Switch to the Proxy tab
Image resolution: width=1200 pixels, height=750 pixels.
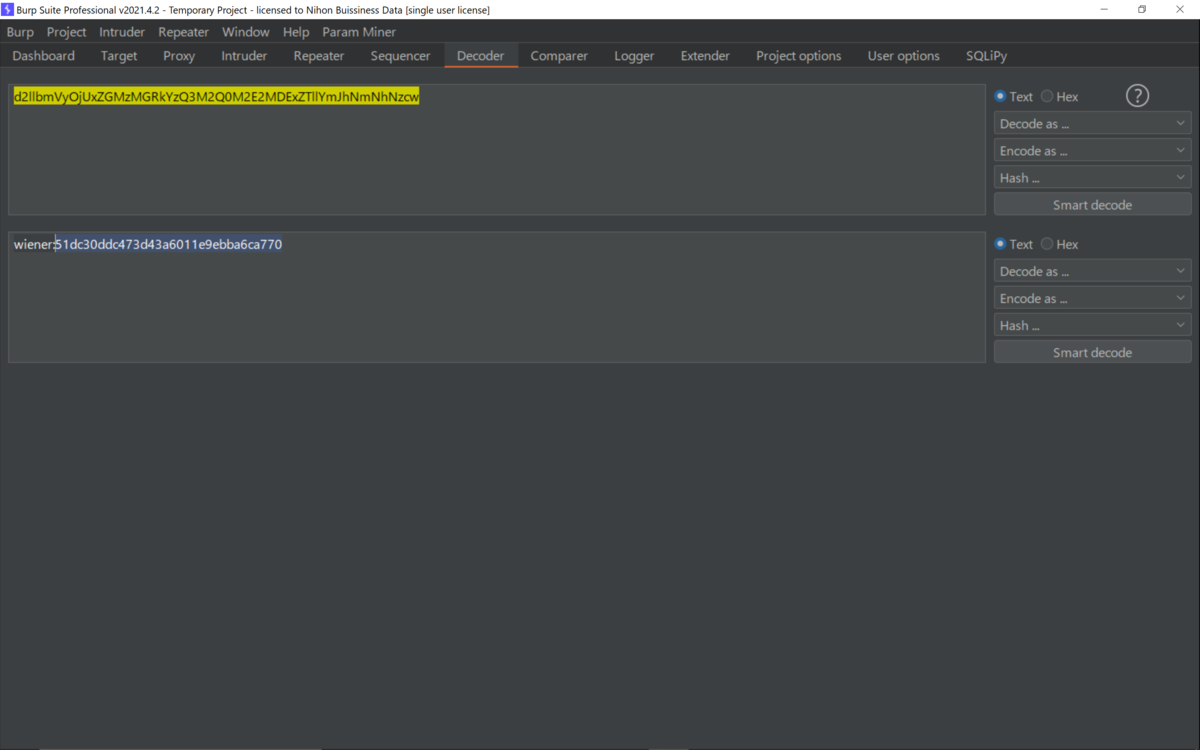point(179,56)
